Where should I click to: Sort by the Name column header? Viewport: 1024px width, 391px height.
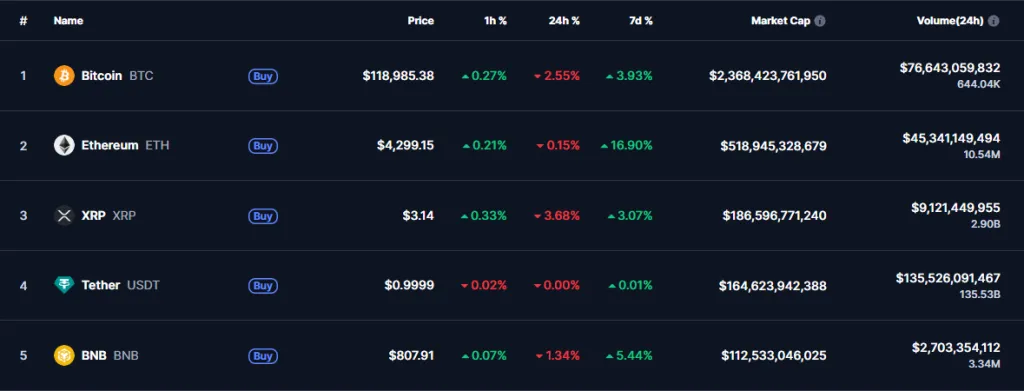coord(68,21)
